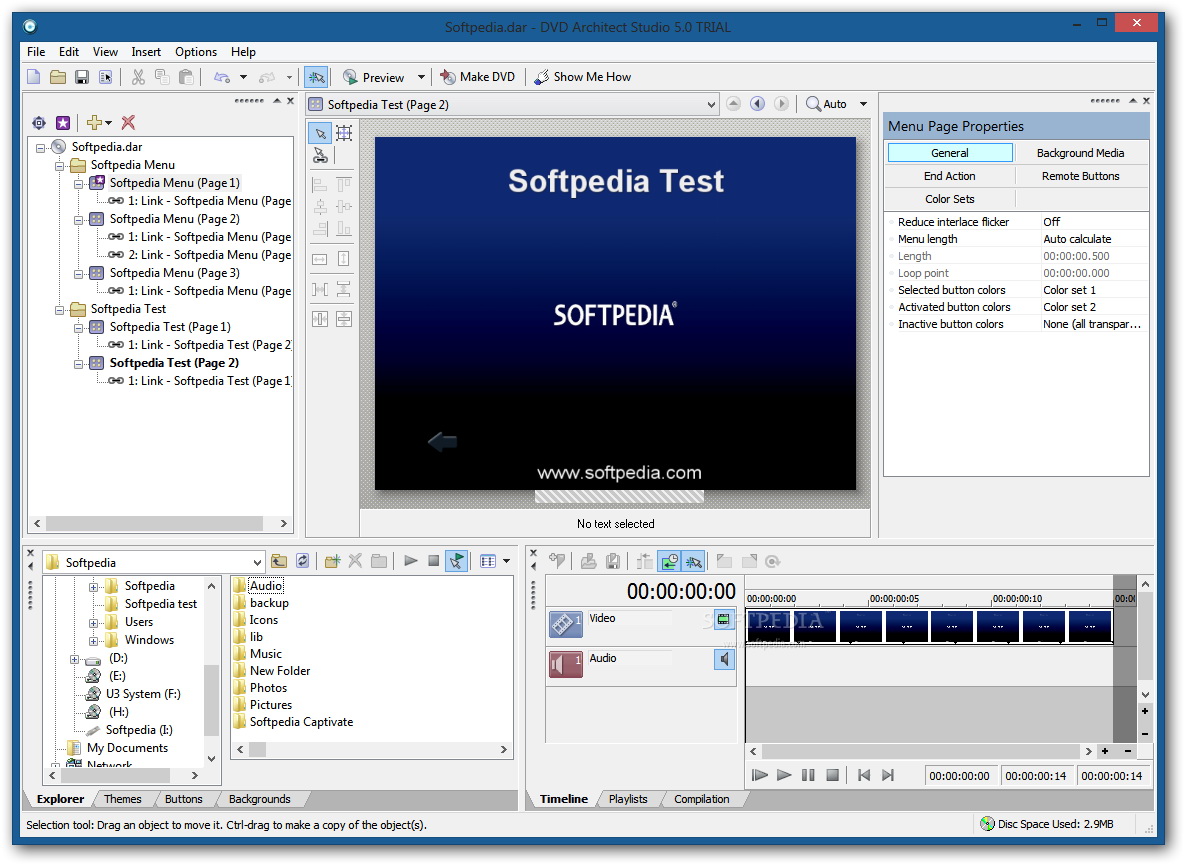Open the Softpedia Test (Page 2) page dropdown

coord(711,104)
